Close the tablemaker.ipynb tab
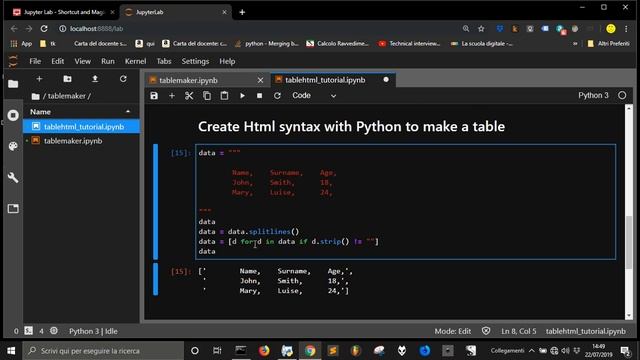The height and width of the screenshot is (360, 640). point(260,80)
